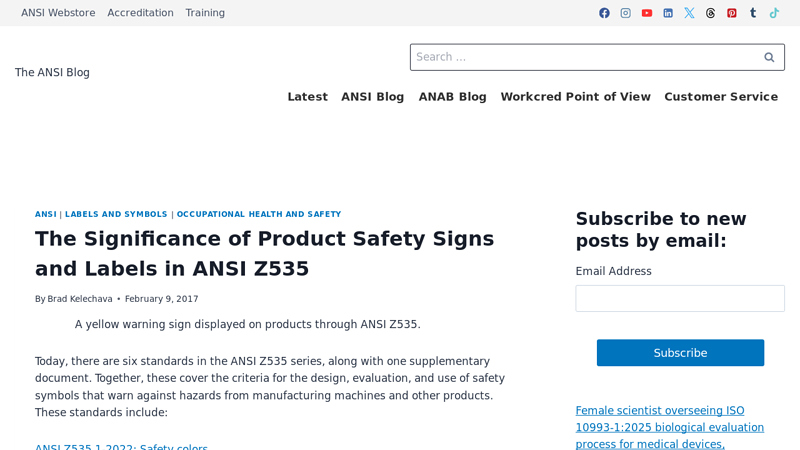Screen dimensions: 800x450
Task: Open Workcred Point of View menu
Action: 576,96
